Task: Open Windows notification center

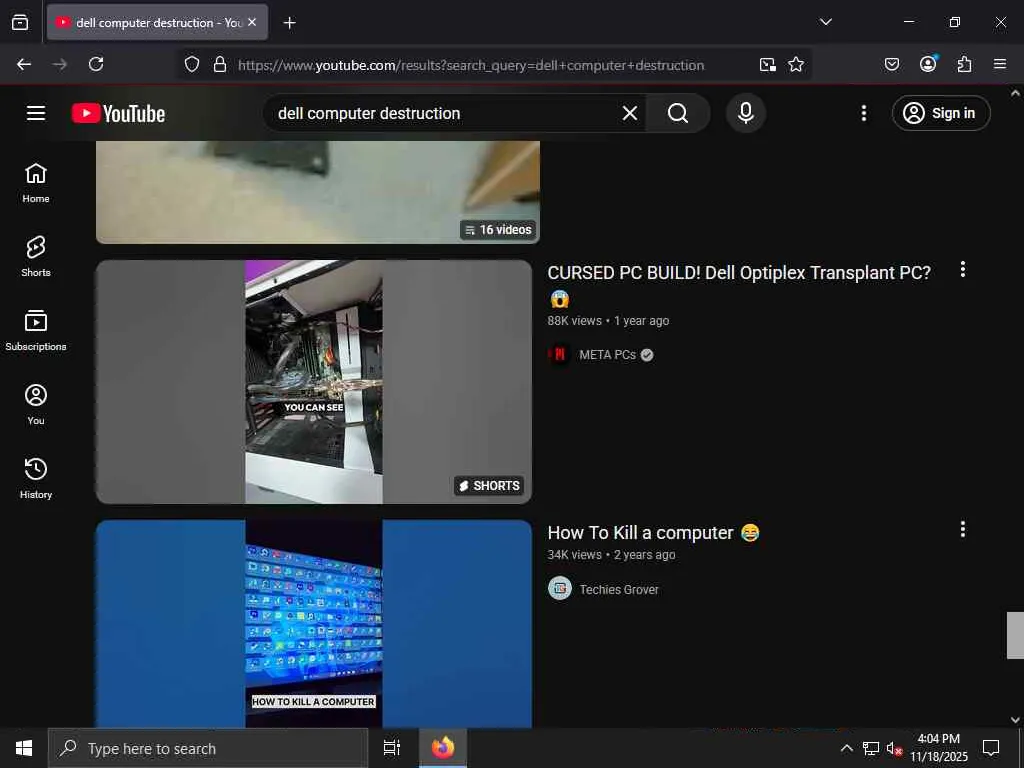Action: [x=991, y=748]
